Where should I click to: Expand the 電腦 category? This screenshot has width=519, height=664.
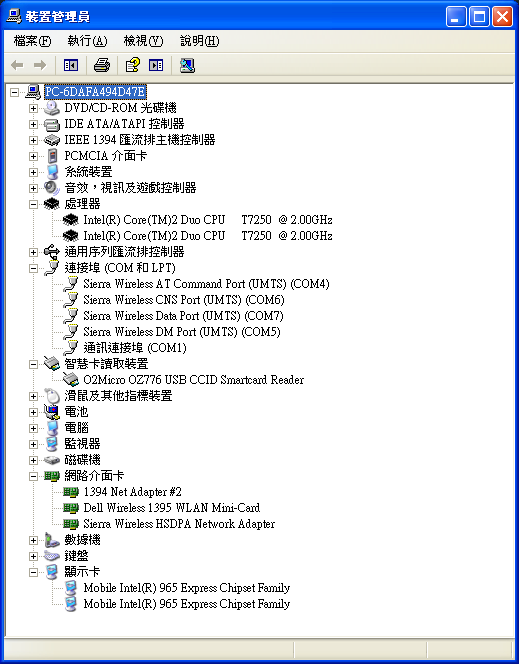(33, 428)
